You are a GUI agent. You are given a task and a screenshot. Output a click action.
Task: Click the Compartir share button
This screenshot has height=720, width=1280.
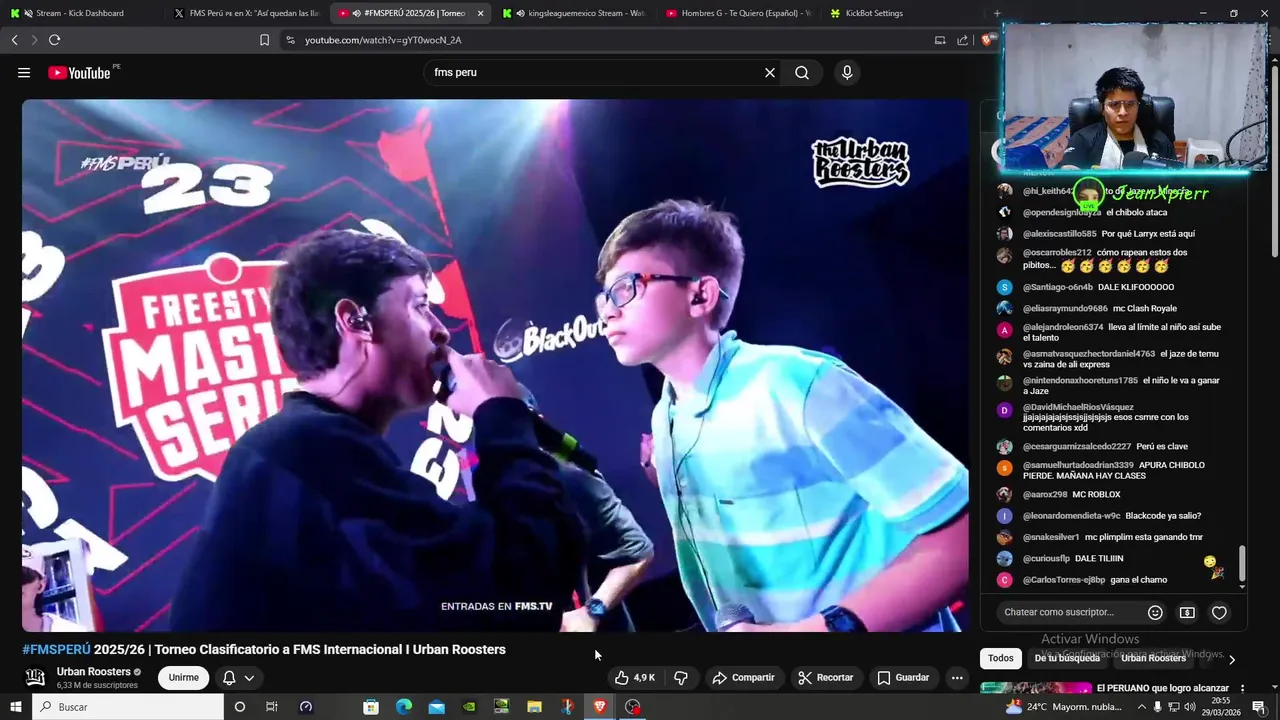(x=743, y=678)
